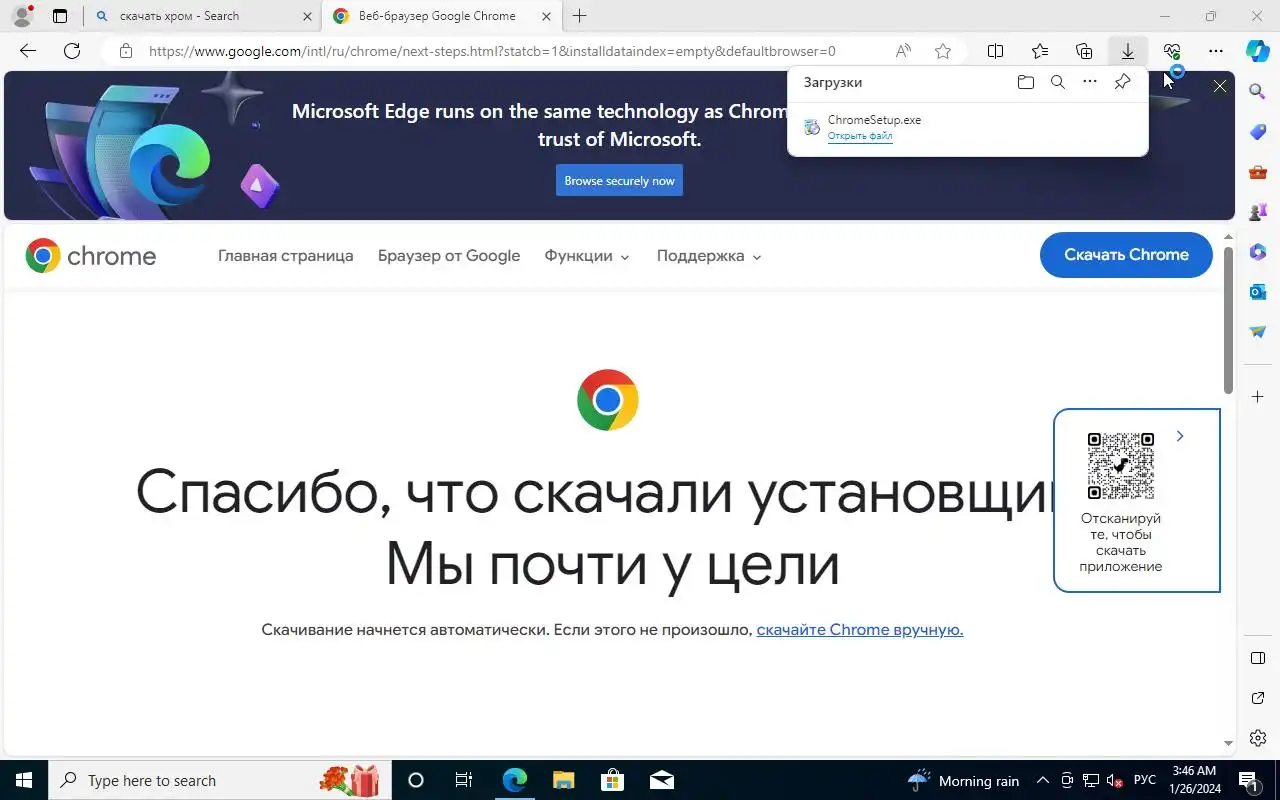1280x800 pixels.
Task: Click Type here to search taskbar box
Action: (x=220, y=780)
